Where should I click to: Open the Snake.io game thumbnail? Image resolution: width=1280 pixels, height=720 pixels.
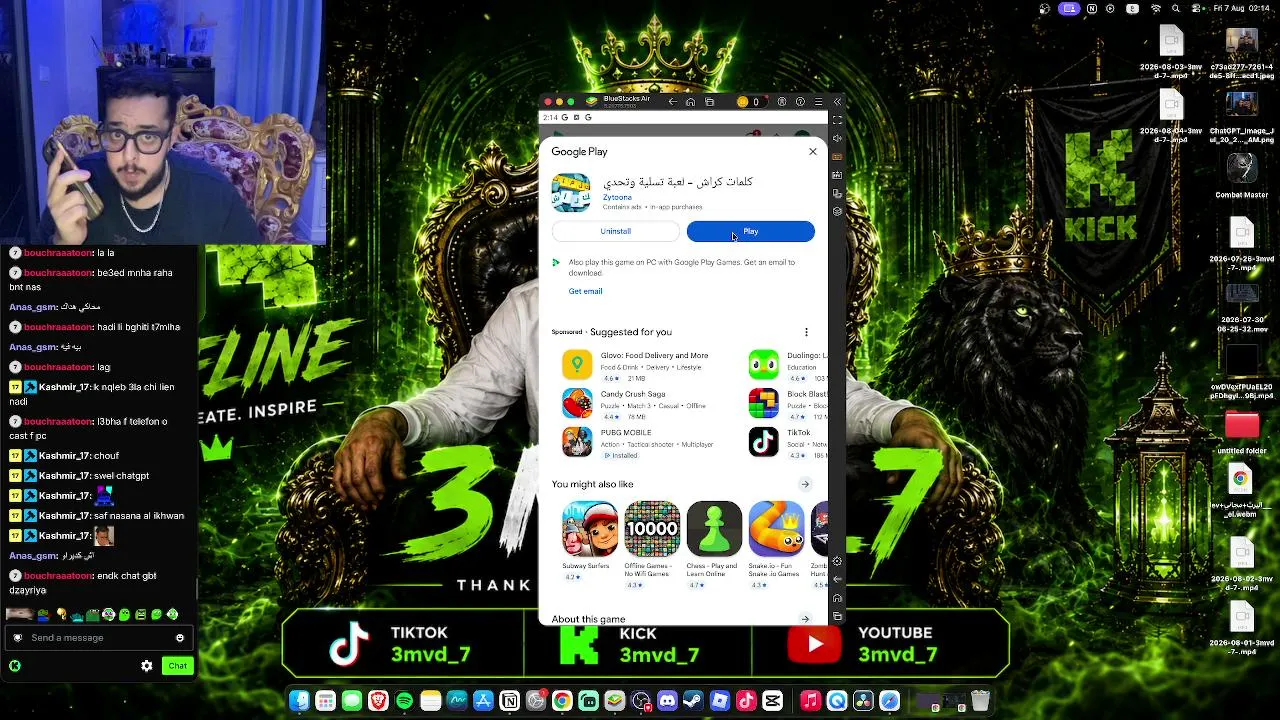click(x=776, y=529)
